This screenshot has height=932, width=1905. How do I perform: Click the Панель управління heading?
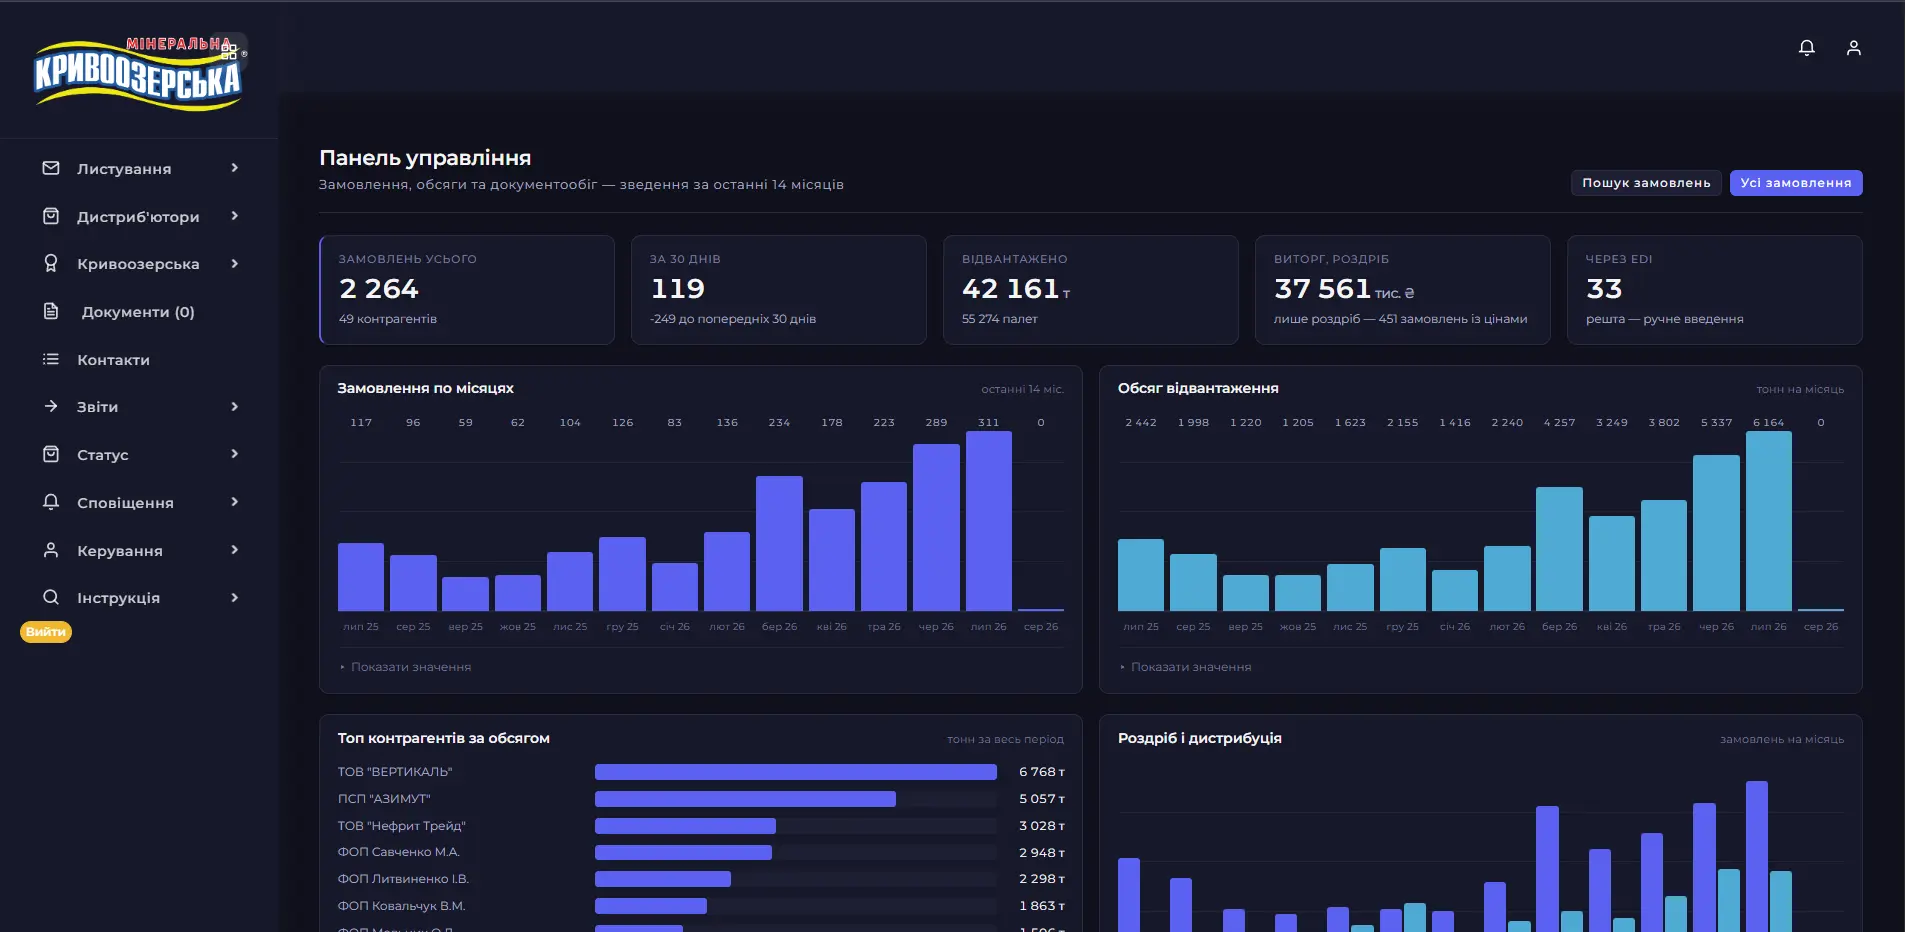425,158
